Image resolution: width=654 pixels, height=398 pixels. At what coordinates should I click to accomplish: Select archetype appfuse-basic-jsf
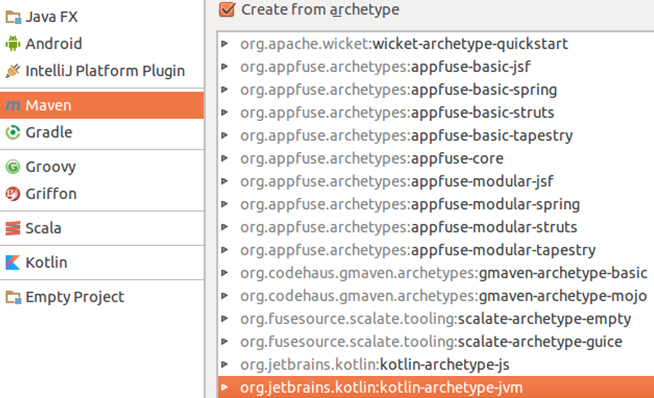(385, 67)
